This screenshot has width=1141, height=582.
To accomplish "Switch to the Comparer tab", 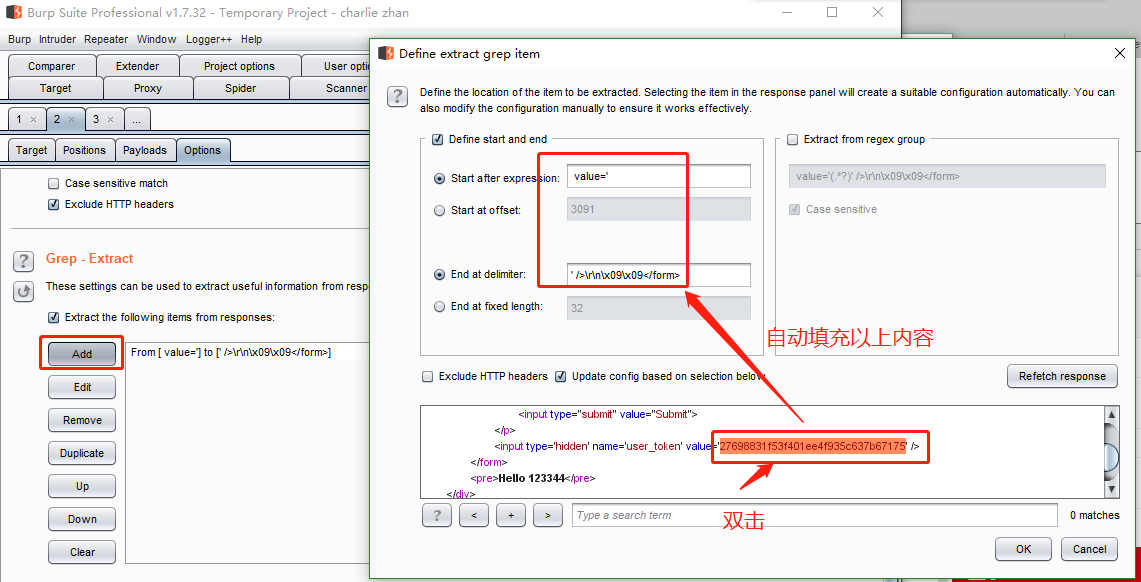I will click(52, 66).
